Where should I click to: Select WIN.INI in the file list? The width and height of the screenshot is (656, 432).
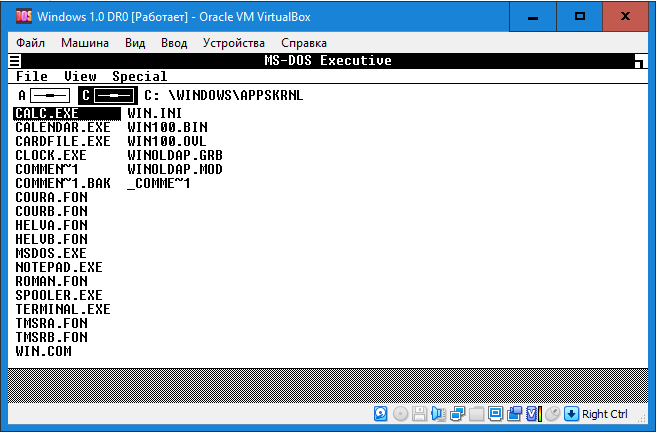coord(154,114)
